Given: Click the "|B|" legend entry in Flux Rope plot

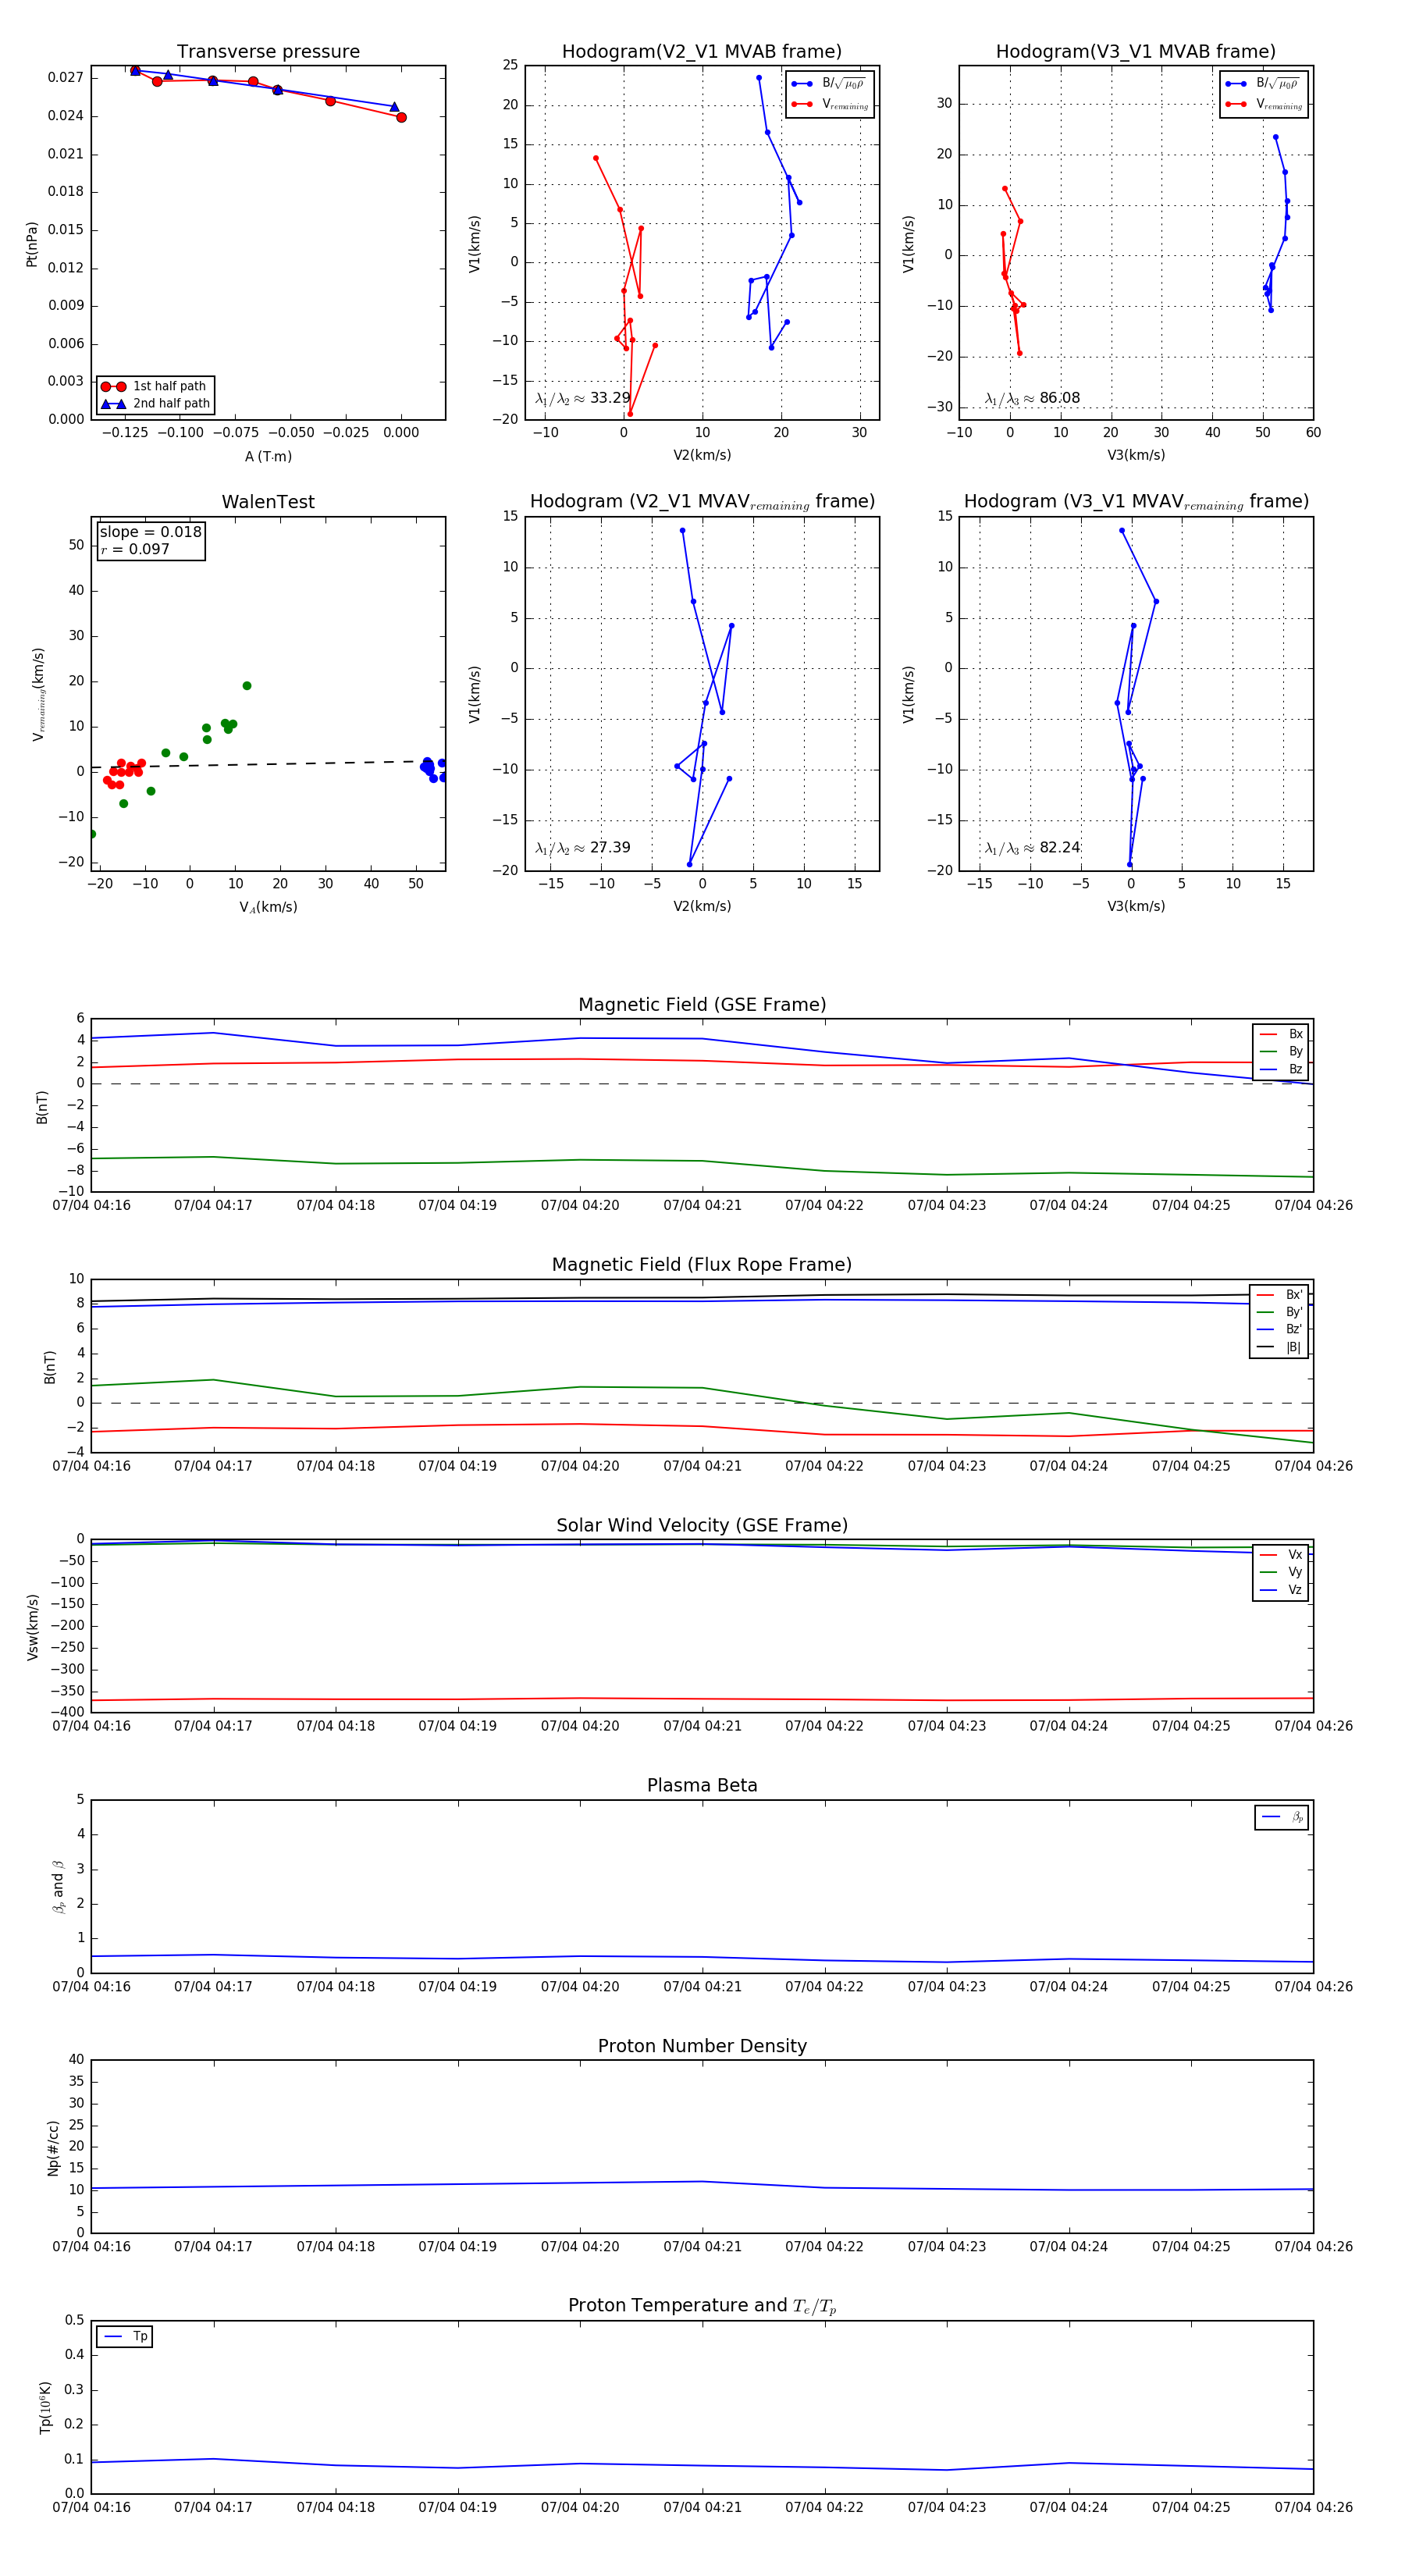Looking at the screenshot, I should 1280,1347.
